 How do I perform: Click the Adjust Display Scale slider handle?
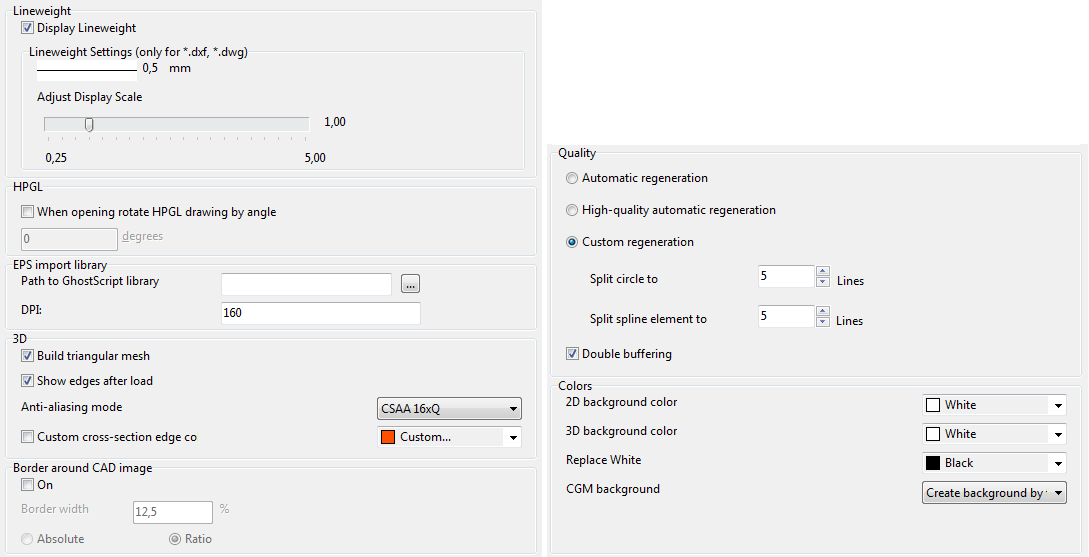(x=89, y=124)
